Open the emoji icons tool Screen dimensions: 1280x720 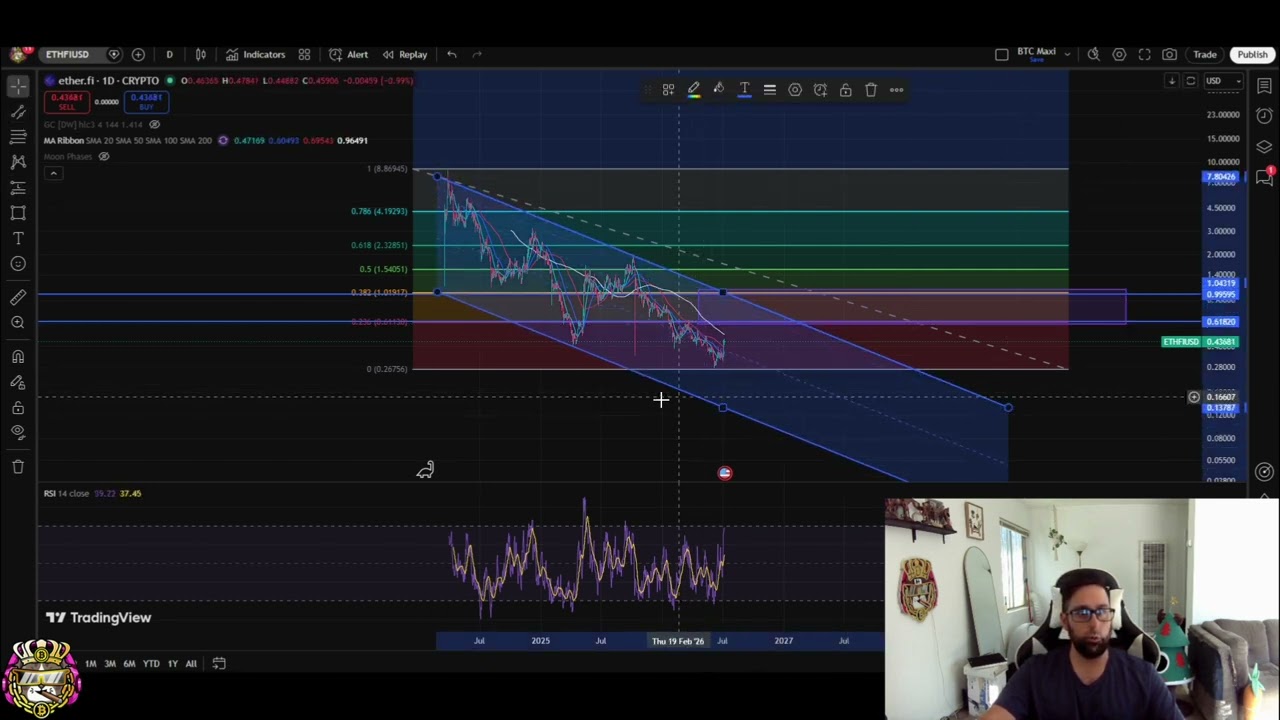pyautogui.click(x=18, y=264)
